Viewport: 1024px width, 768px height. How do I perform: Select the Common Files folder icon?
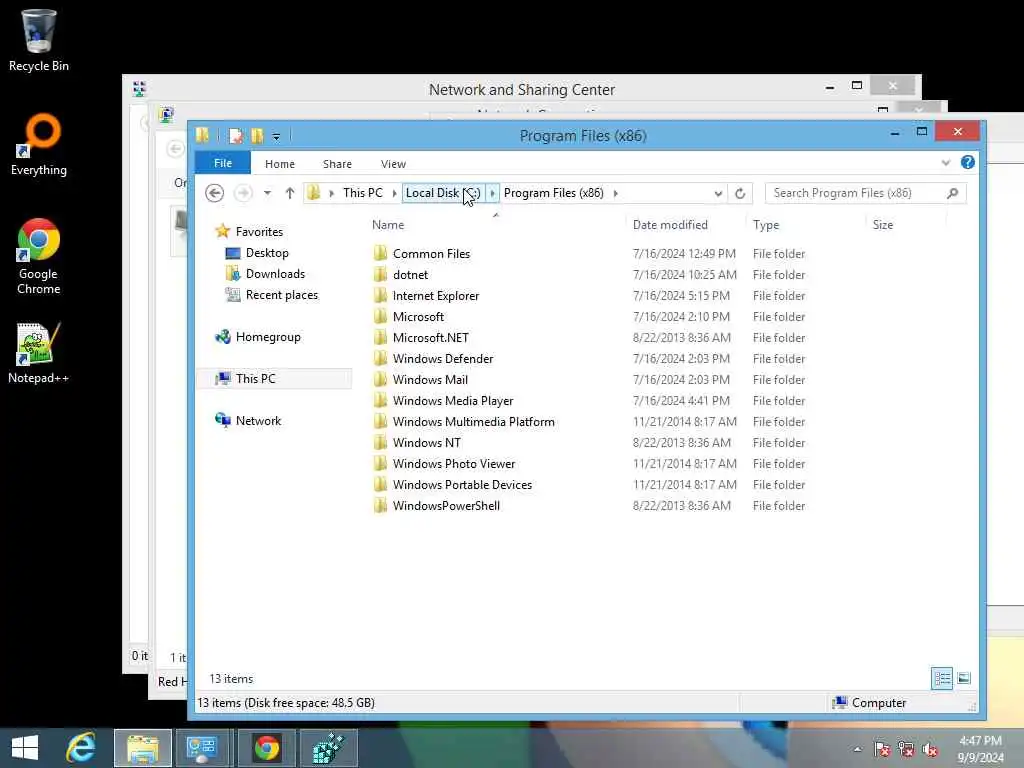(x=381, y=253)
